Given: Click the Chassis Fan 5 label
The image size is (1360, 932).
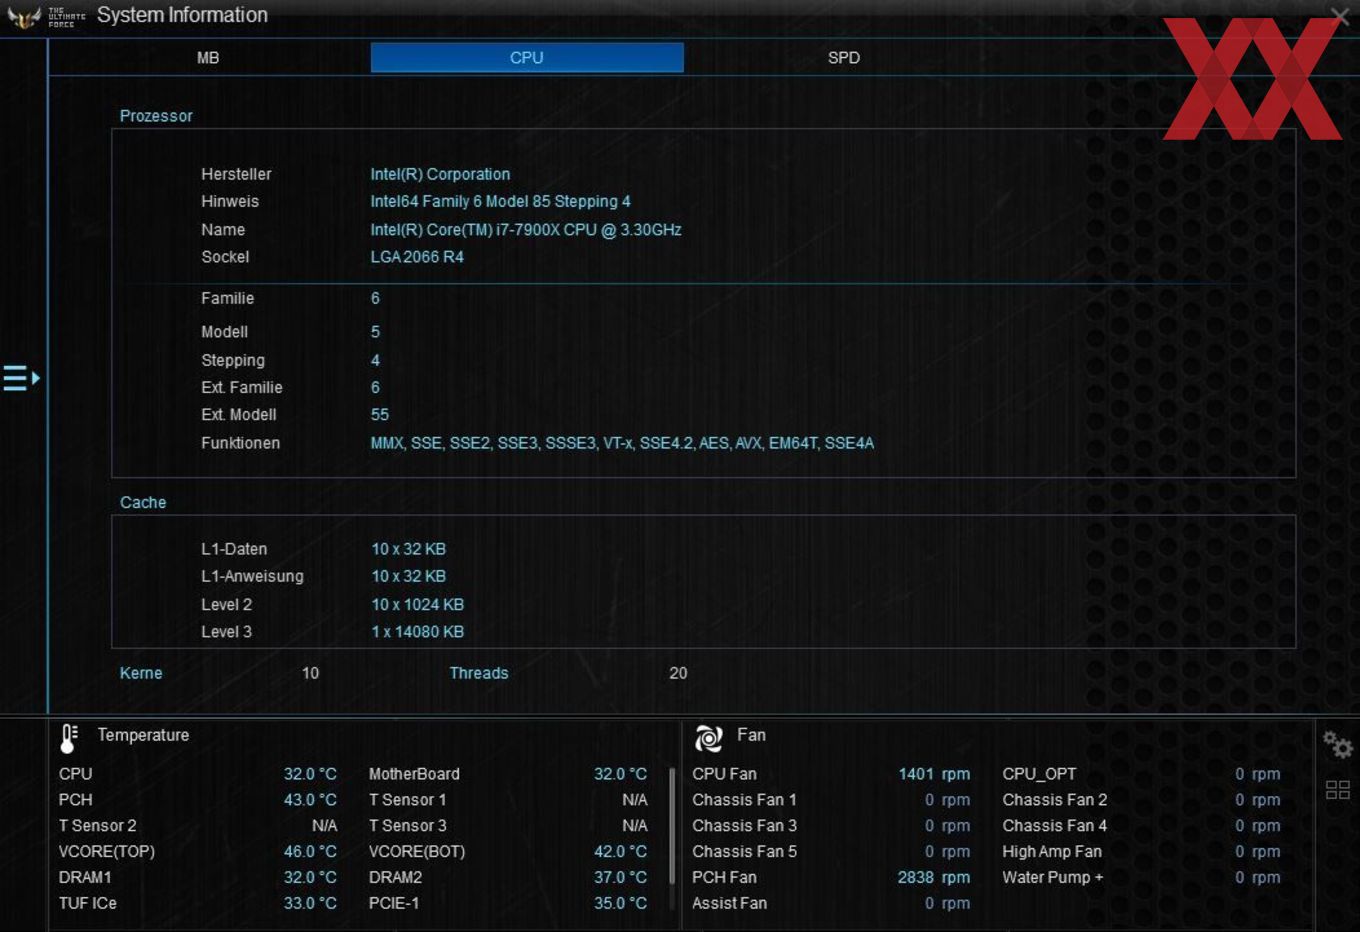Looking at the screenshot, I should tap(745, 852).
